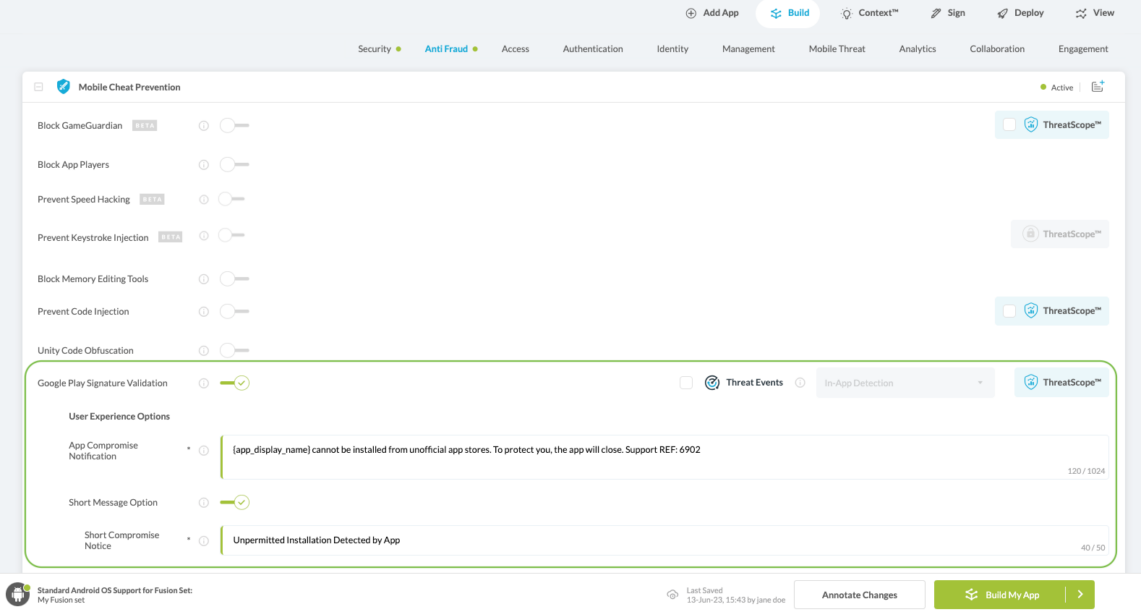Click the add-note icon next to Active status
Screen dimensions: 1141x612
1097,87
